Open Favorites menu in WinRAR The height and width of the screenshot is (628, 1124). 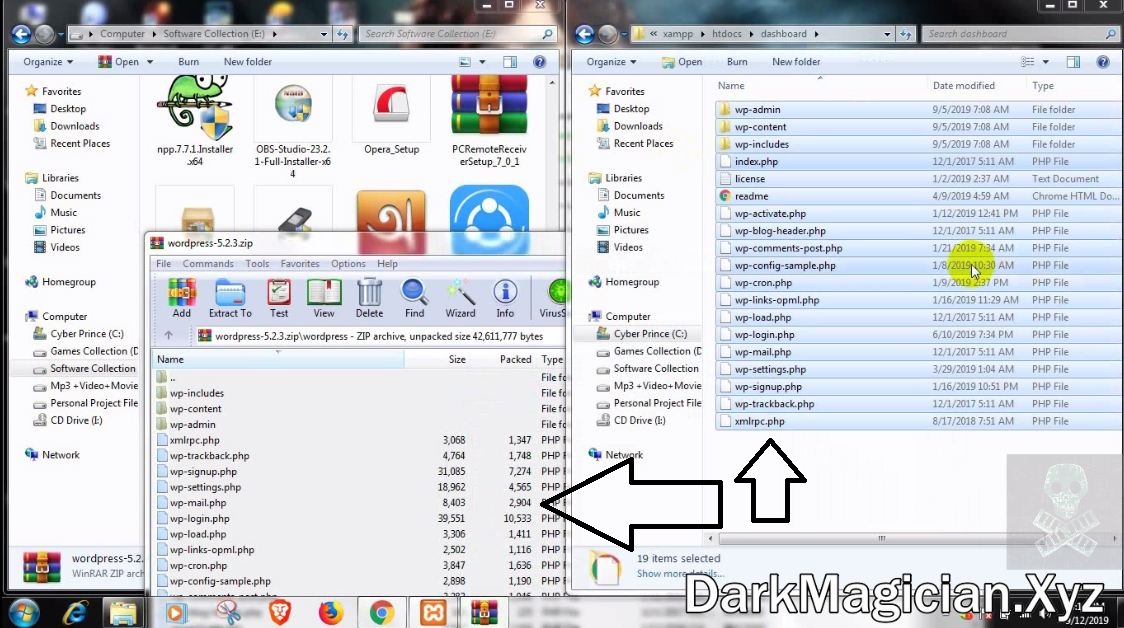(300, 264)
